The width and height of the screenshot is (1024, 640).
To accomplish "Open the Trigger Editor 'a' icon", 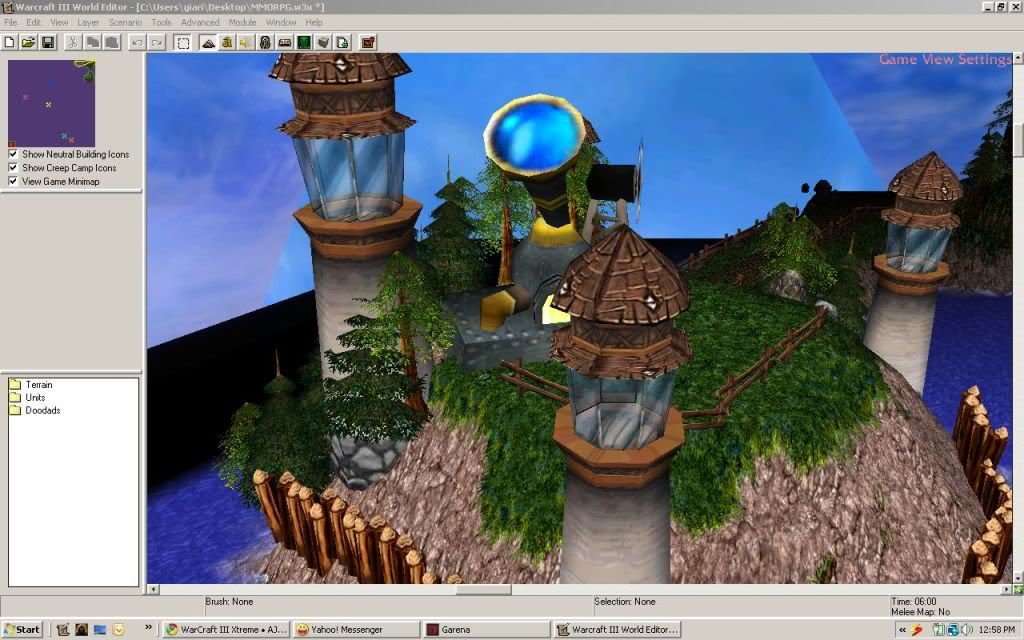I will (x=227, y=42).
